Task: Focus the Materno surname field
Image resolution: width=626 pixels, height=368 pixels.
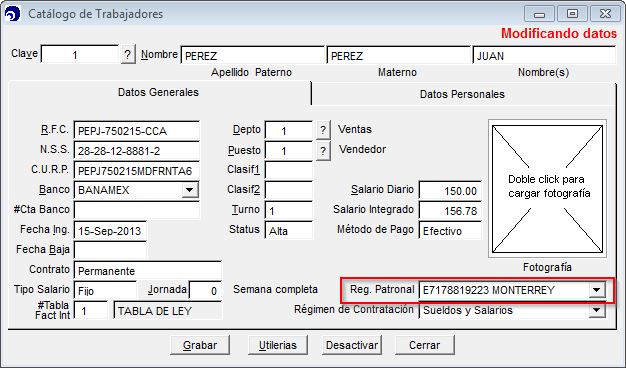Action: click(x=398, y=55)
